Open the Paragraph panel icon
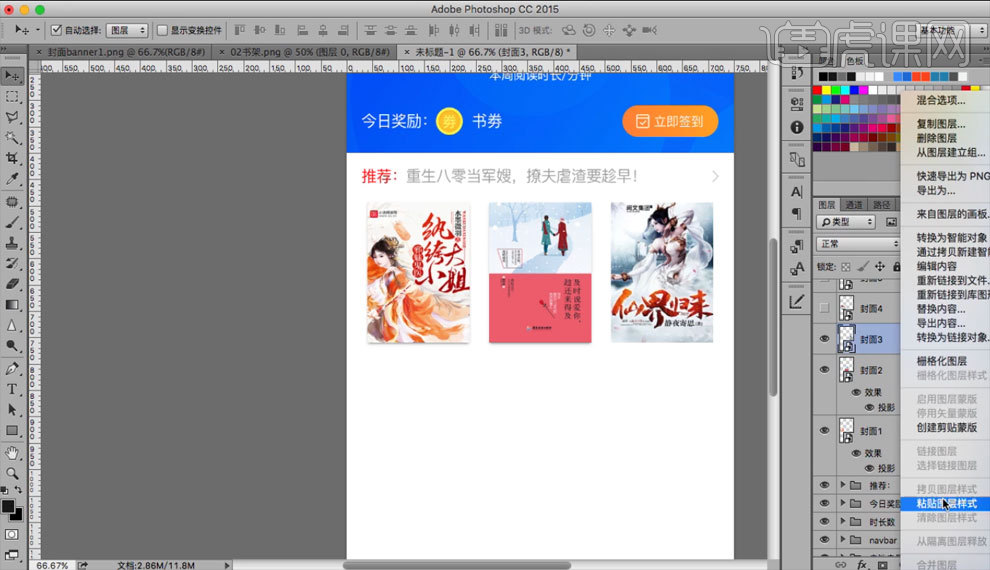Image resolution: width=990 pixels, height=570 pixels. pyautogui.click(x=797, y=213)
